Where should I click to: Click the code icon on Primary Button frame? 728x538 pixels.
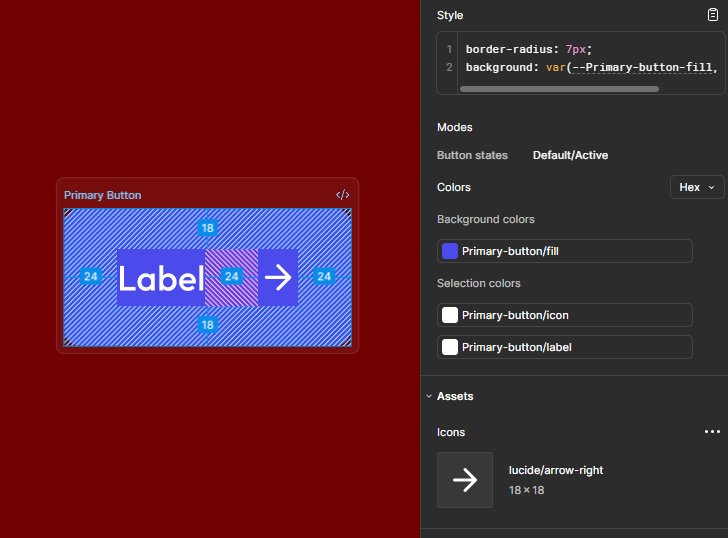[x=342, y=195]
